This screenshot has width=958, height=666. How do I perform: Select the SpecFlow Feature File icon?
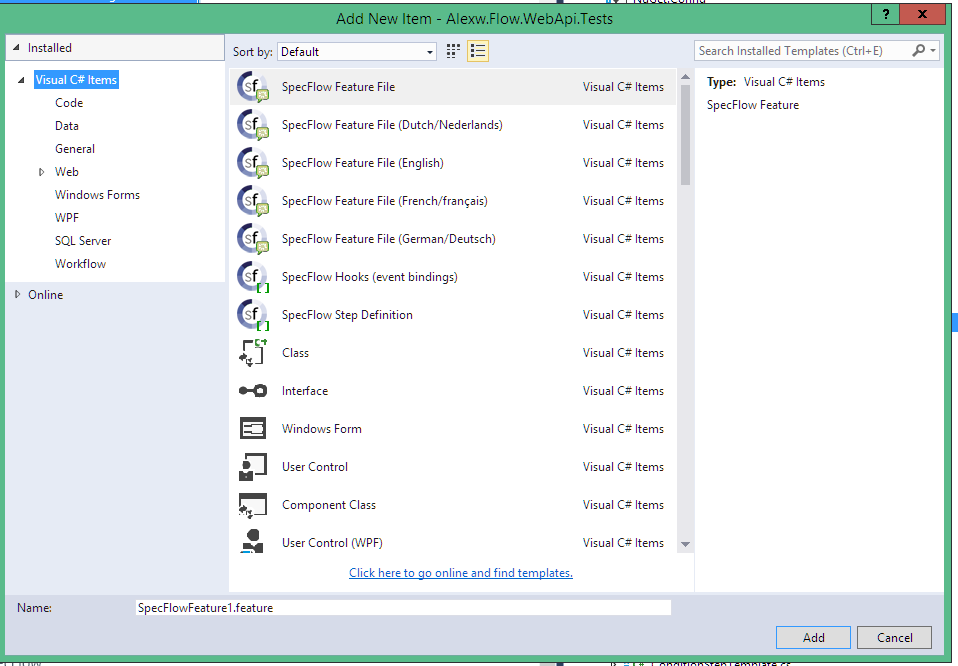253,87
